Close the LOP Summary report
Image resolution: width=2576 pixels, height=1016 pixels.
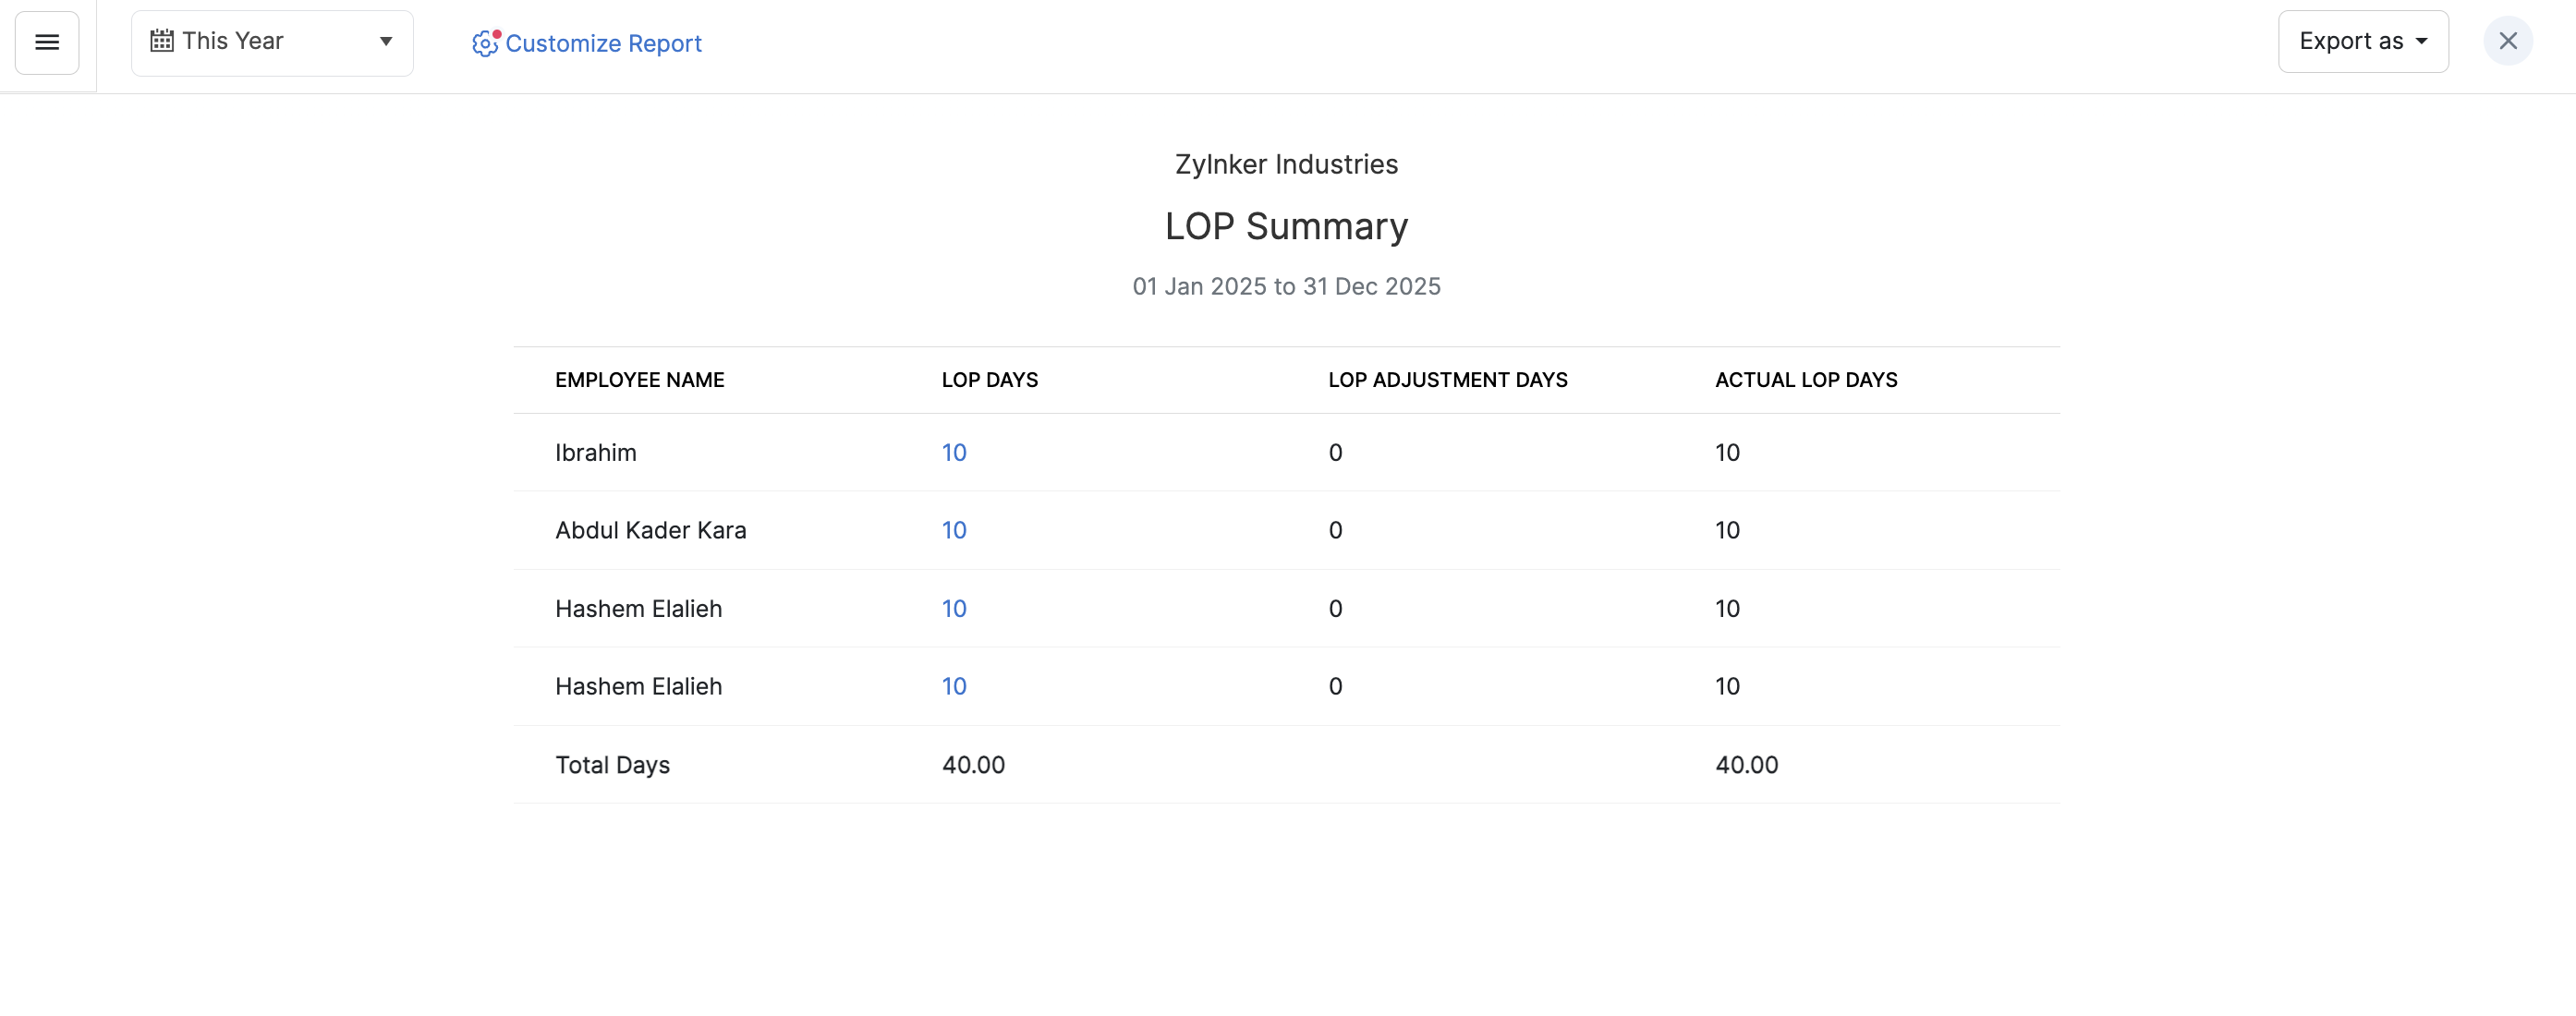tap(2507, 41)
